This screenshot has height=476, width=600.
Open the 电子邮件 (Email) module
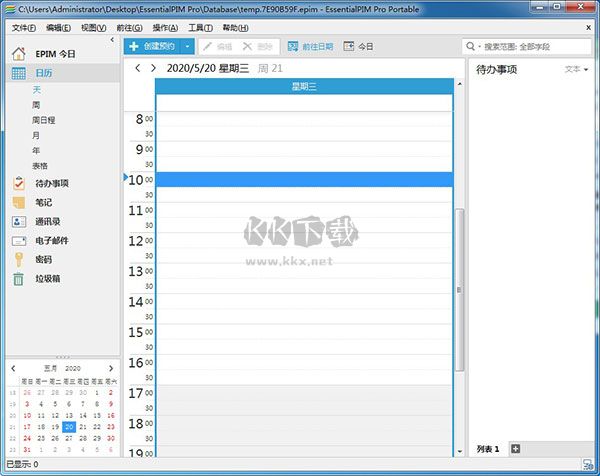(51, 240)
